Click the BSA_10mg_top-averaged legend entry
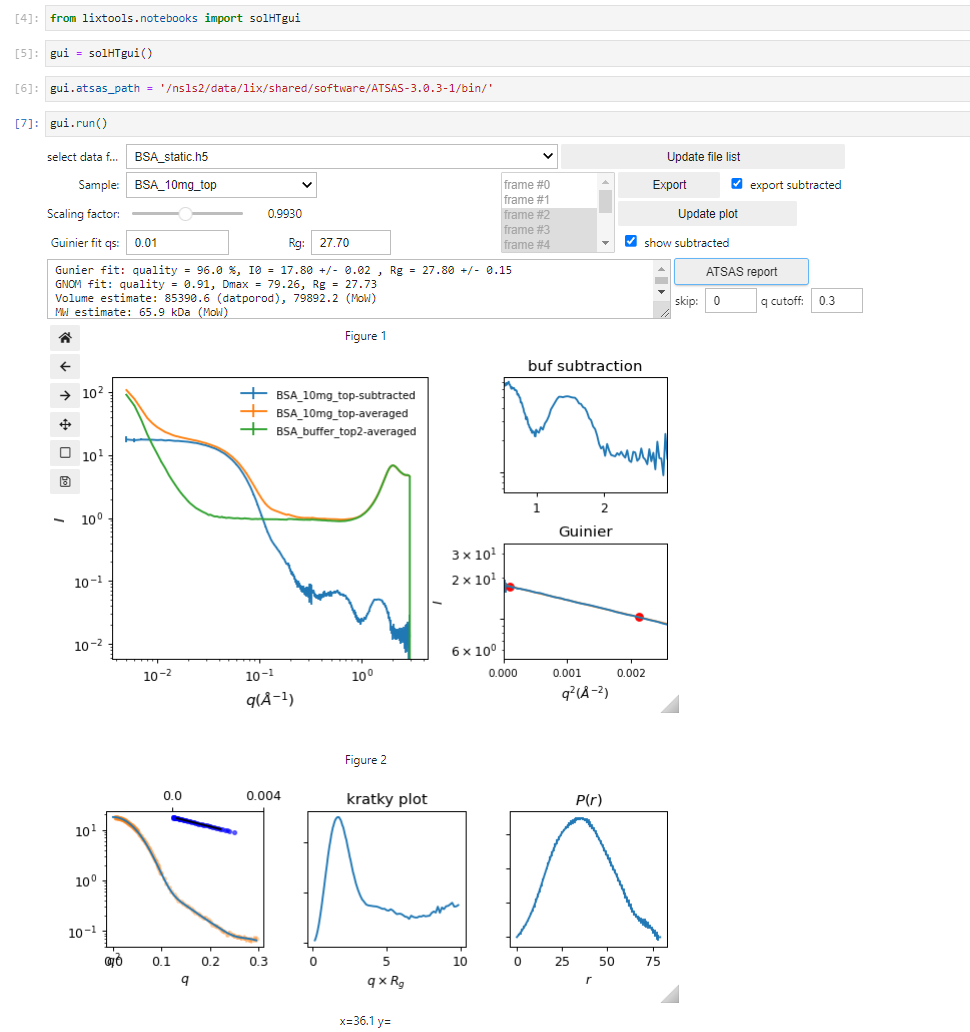Screen dimensions: 970x1032 tap(324, 413)
